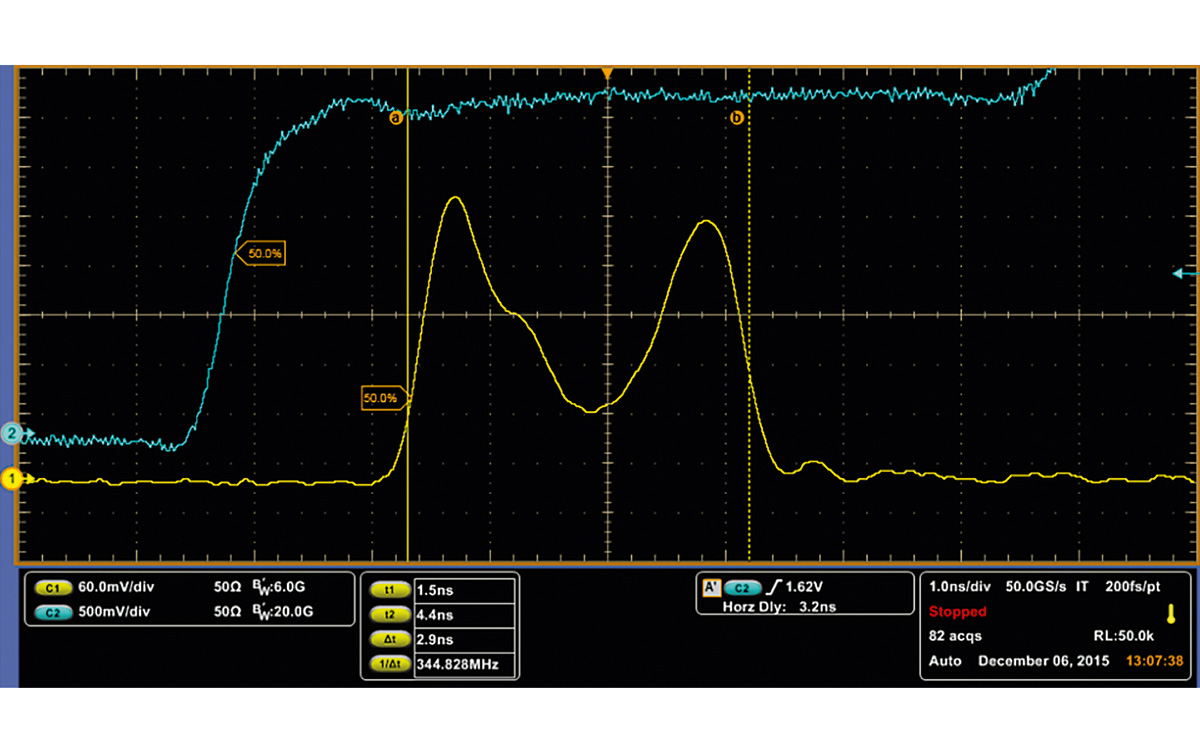Select the orange trigger position marker
The width and height of the screenshot is (1200, 750).
[606, 74]
